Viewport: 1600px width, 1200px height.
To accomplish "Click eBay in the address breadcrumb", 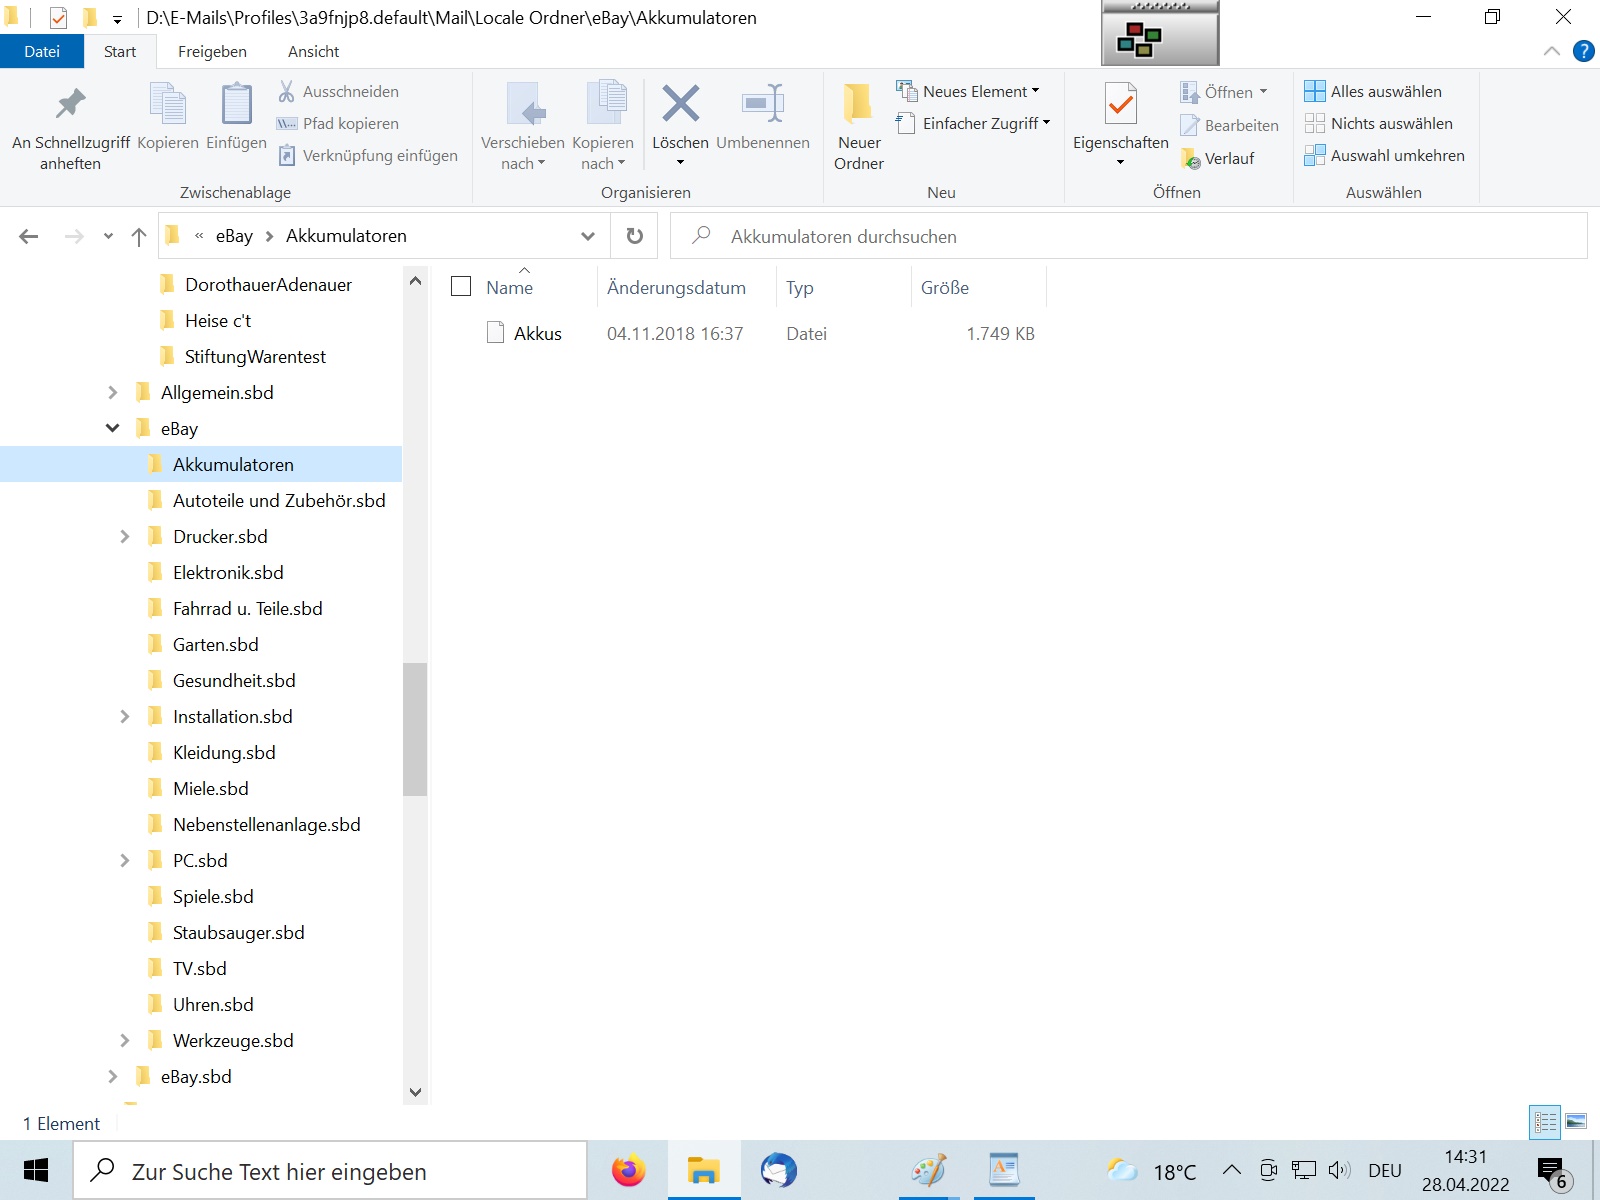I will click(234, 236).
